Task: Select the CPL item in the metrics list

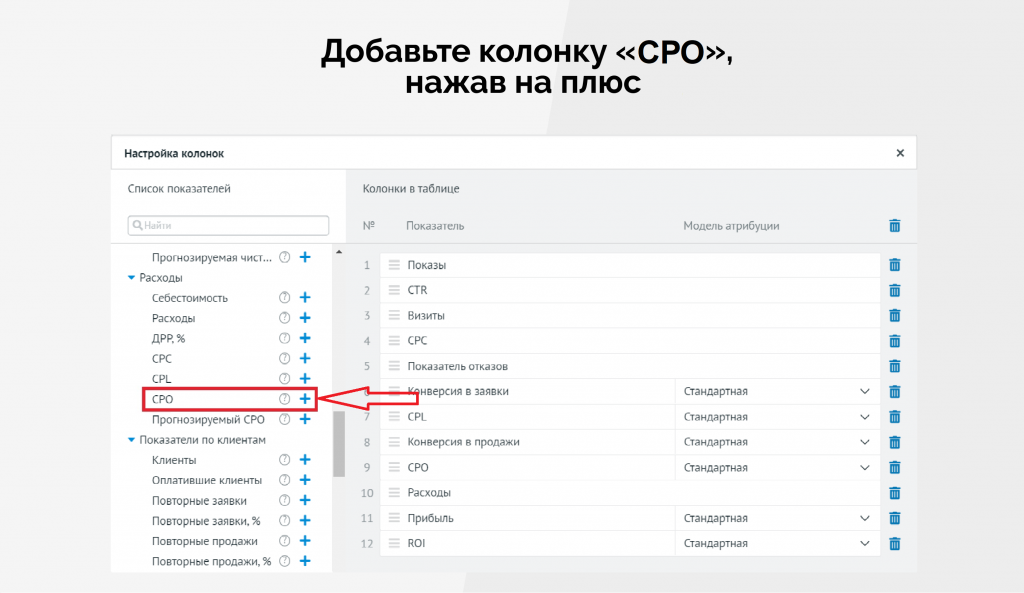Action: pyautogui.click(x=161, y=379)
